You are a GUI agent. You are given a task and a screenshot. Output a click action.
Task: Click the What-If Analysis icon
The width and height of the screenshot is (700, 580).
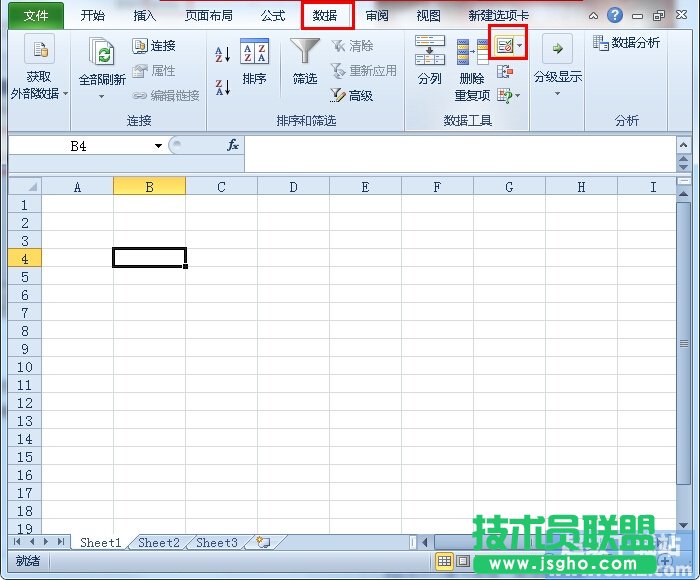click(x=505, y=95)
